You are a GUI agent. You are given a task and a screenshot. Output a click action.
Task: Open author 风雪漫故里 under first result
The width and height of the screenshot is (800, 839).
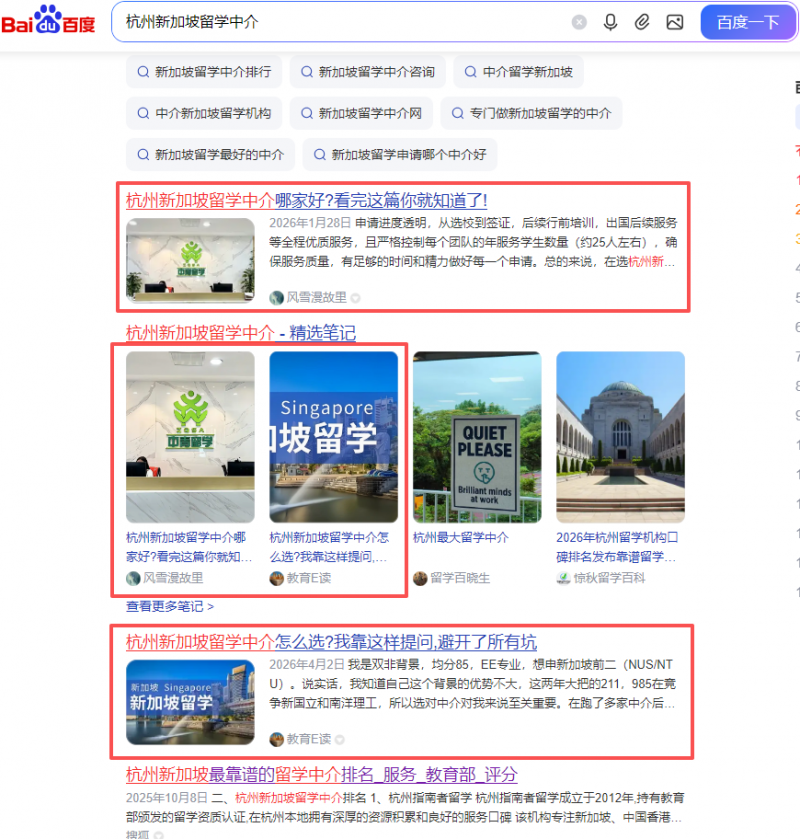point(316,298)
